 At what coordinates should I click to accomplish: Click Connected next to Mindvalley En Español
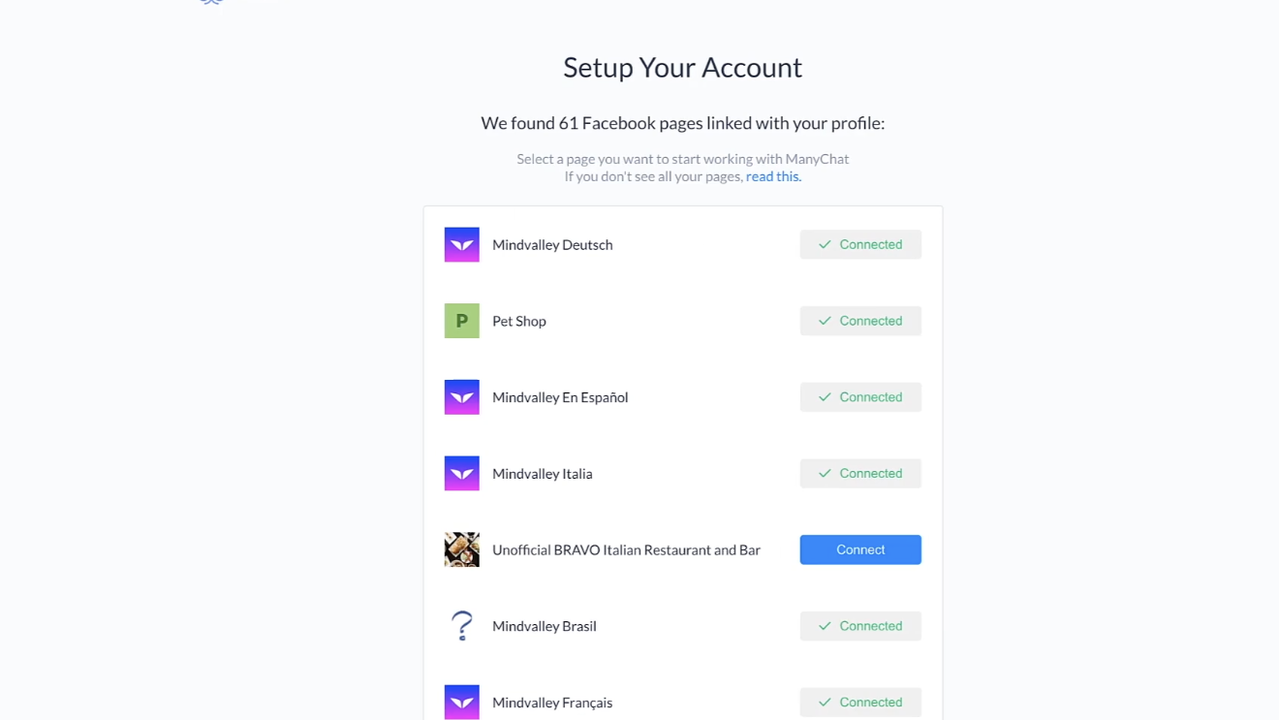(x=860, y=397)
